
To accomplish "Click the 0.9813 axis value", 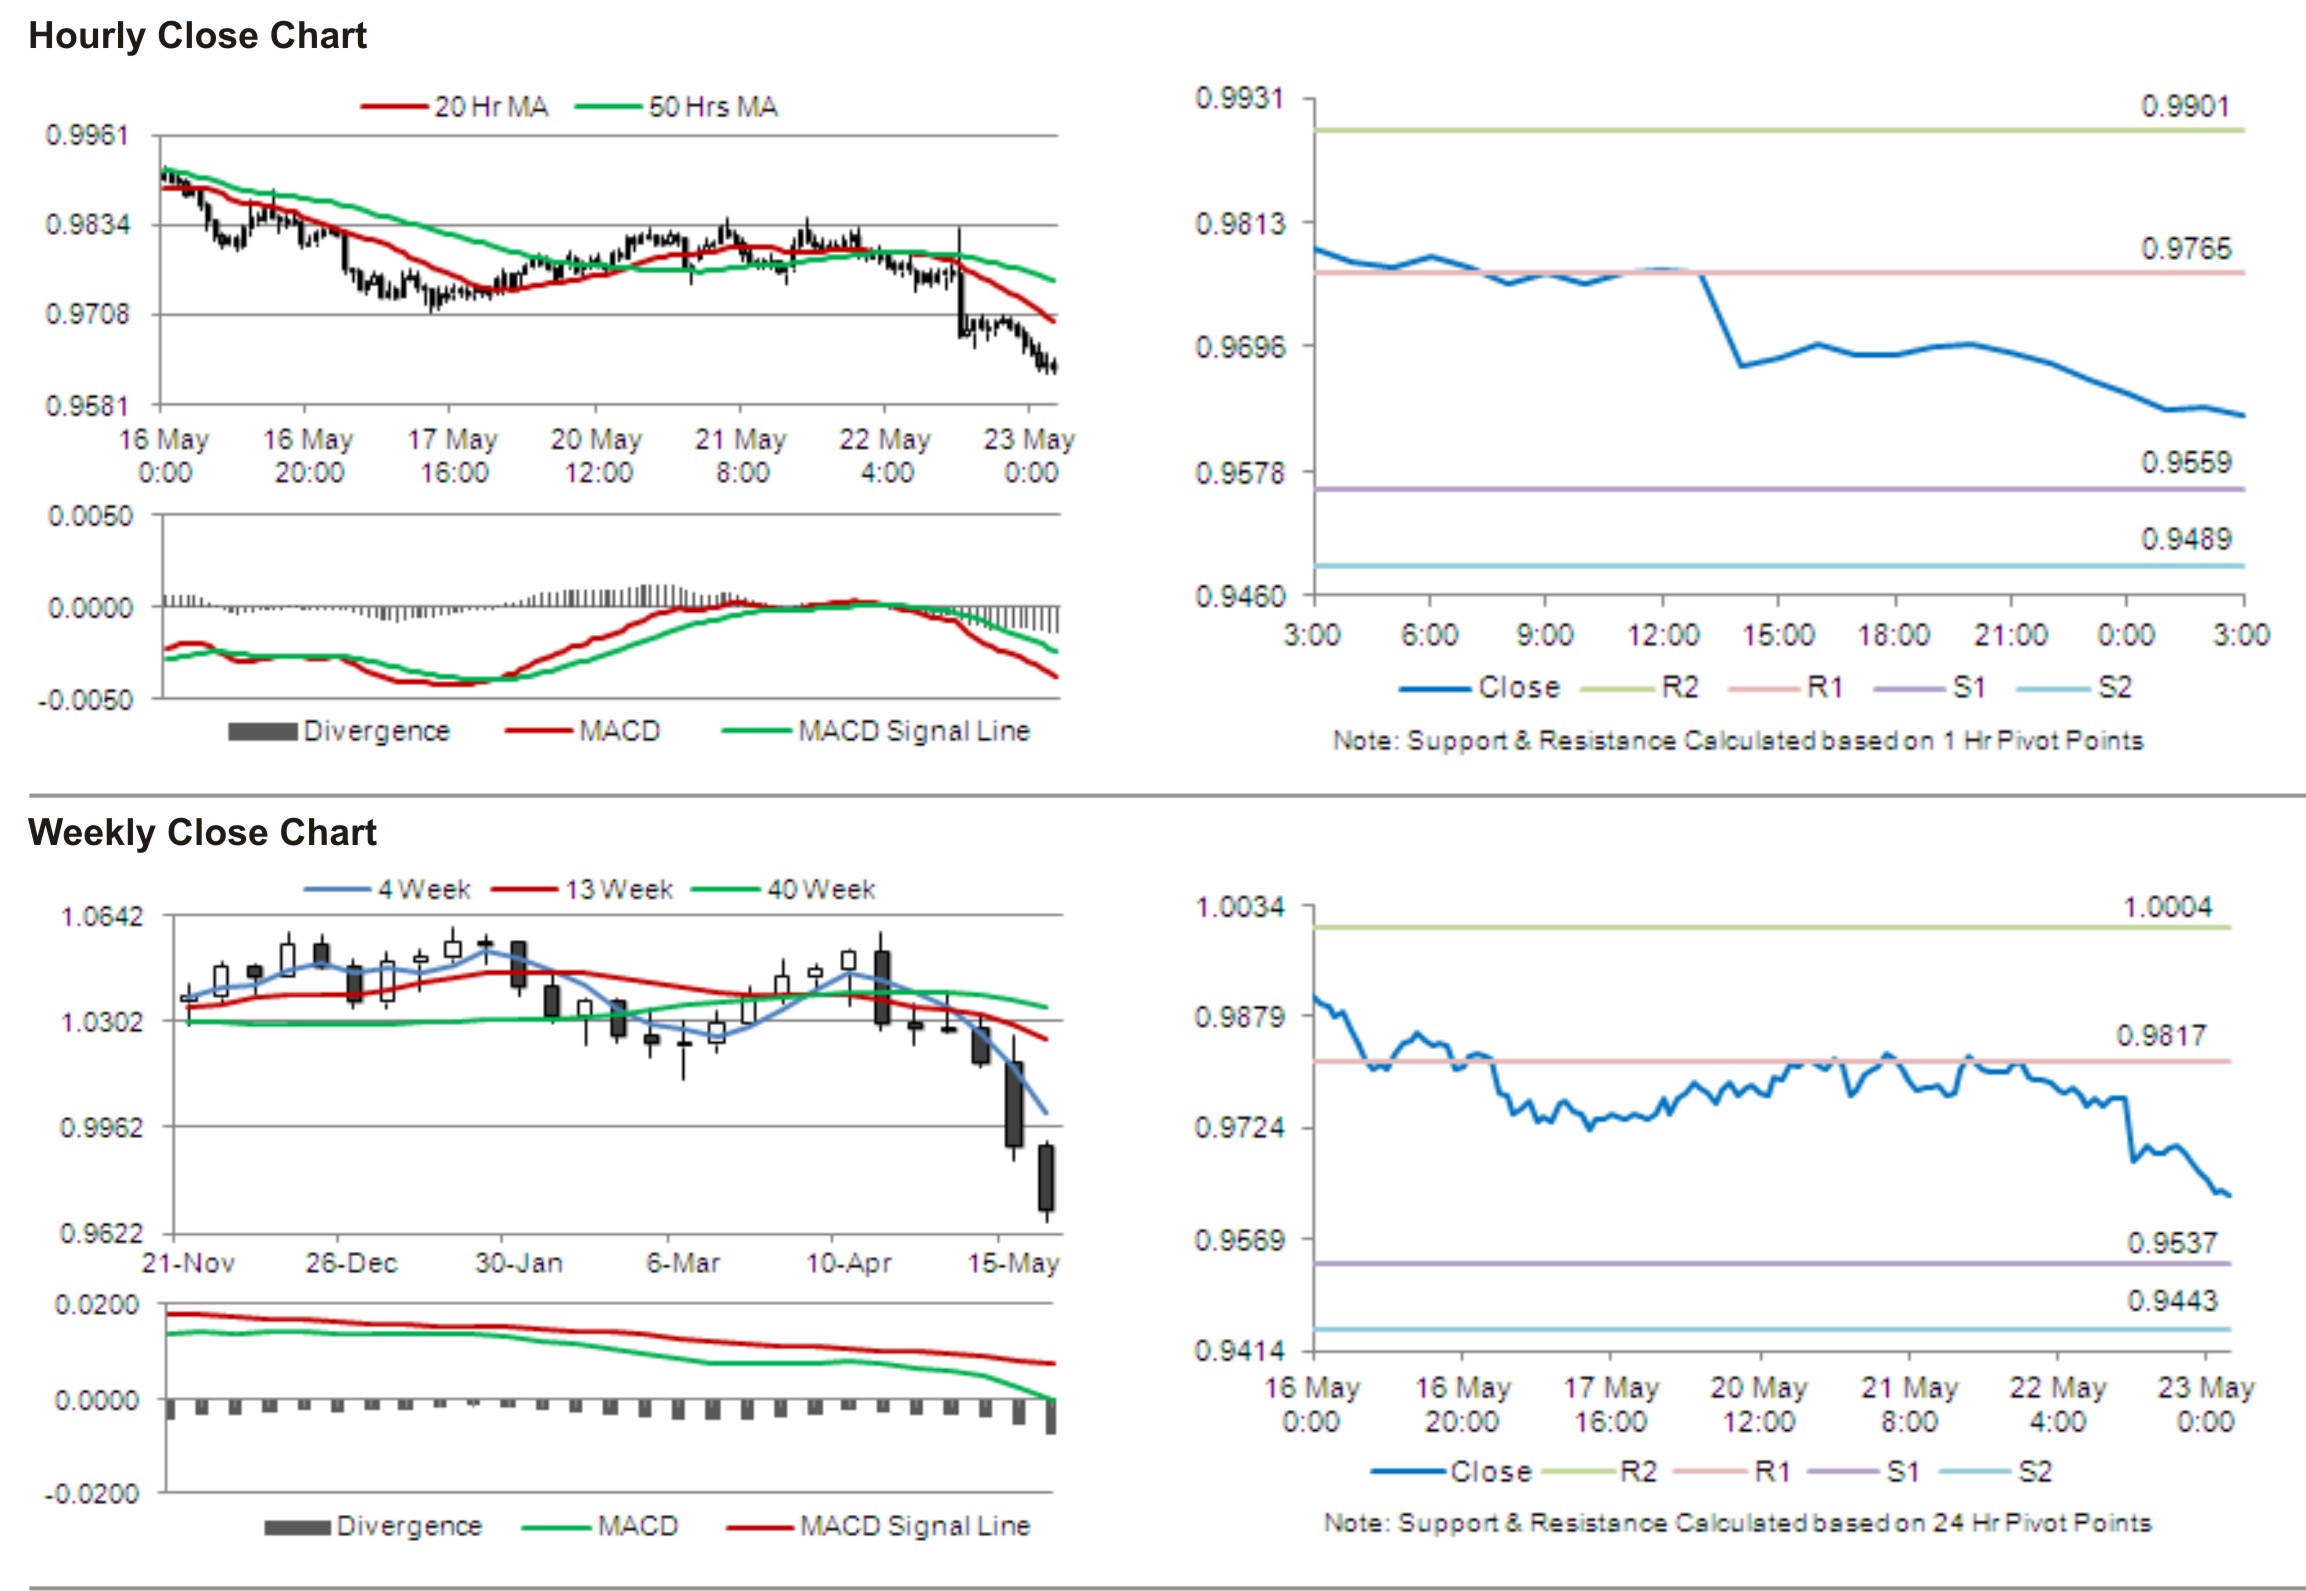I will 1240,223.
